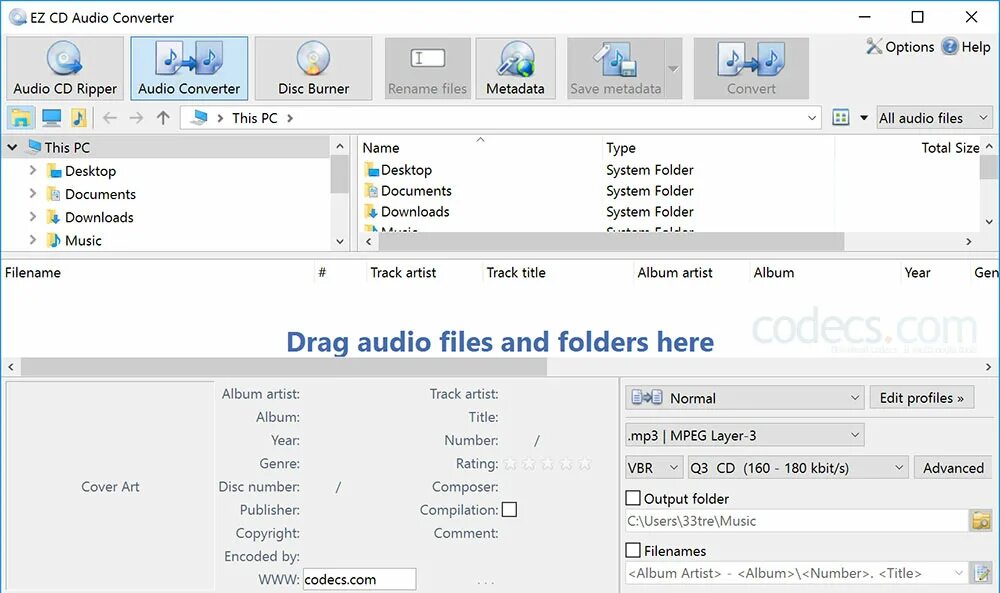Open the output folder browse icon
1000x593 pixels.
pyautogui.click(x=982, y=520)
